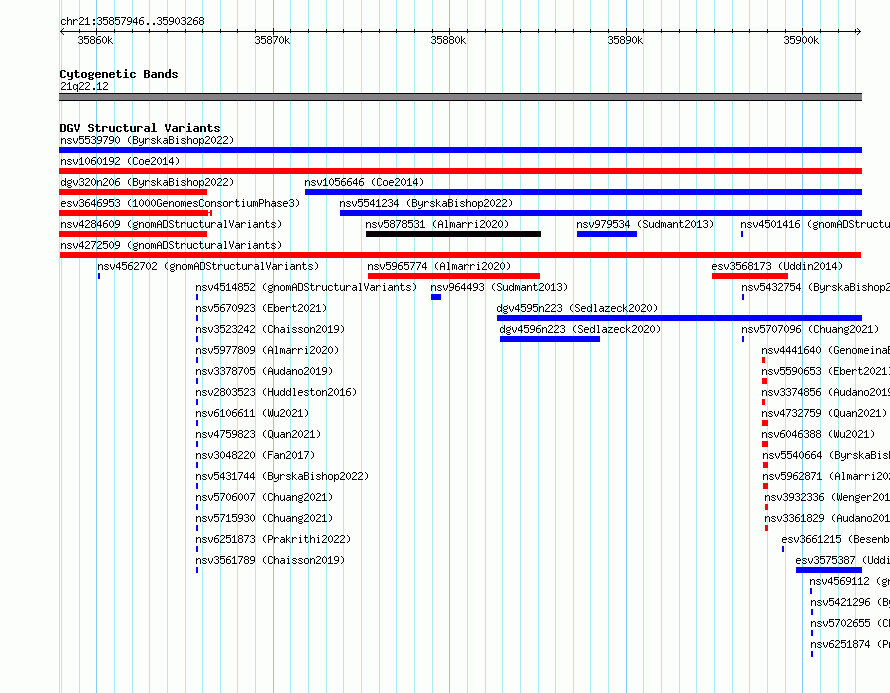
Task: Click nsv6251874 variant label
Action: pyautogui.click(x=850, y=644)
